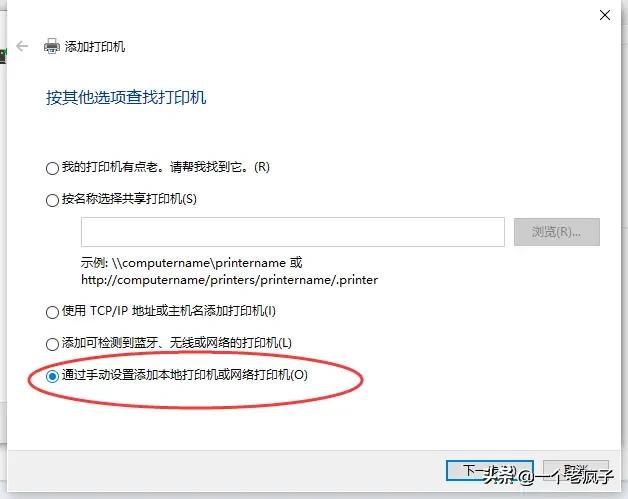Focus the shared printer name input field
The height and width of the screenshot is (499, 628).
(293, 232)
